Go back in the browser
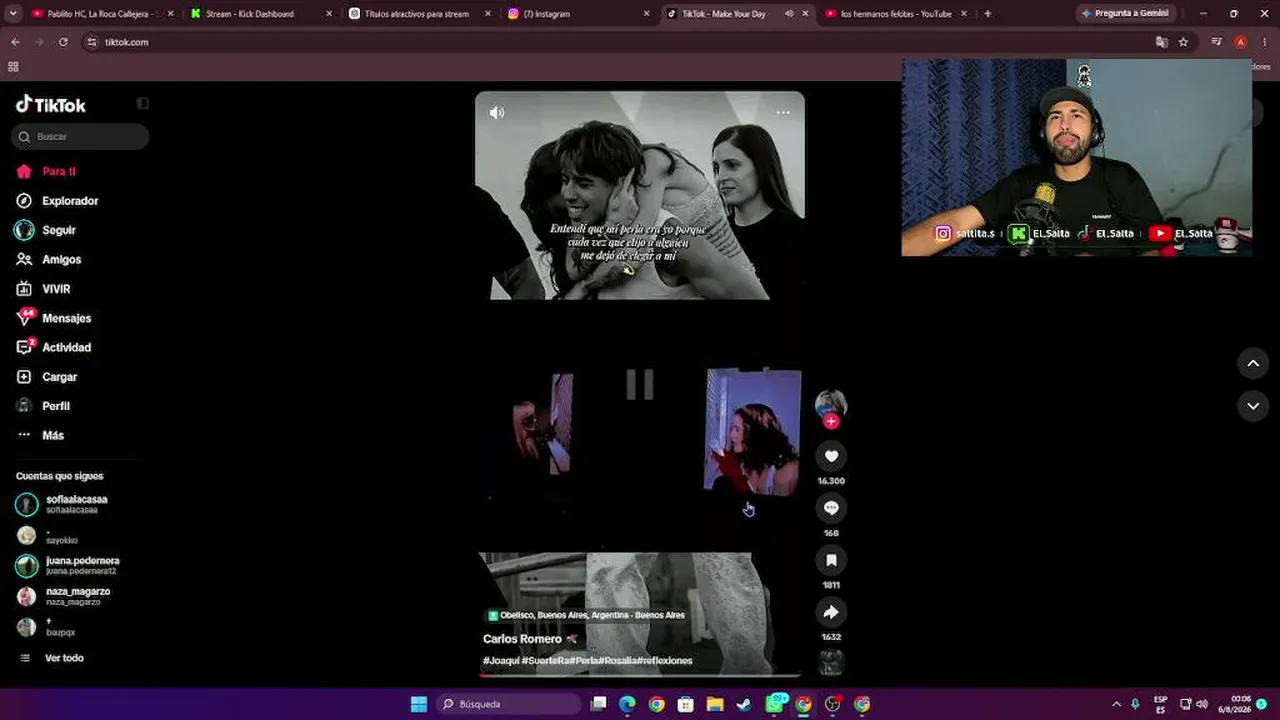 [15, 42]
